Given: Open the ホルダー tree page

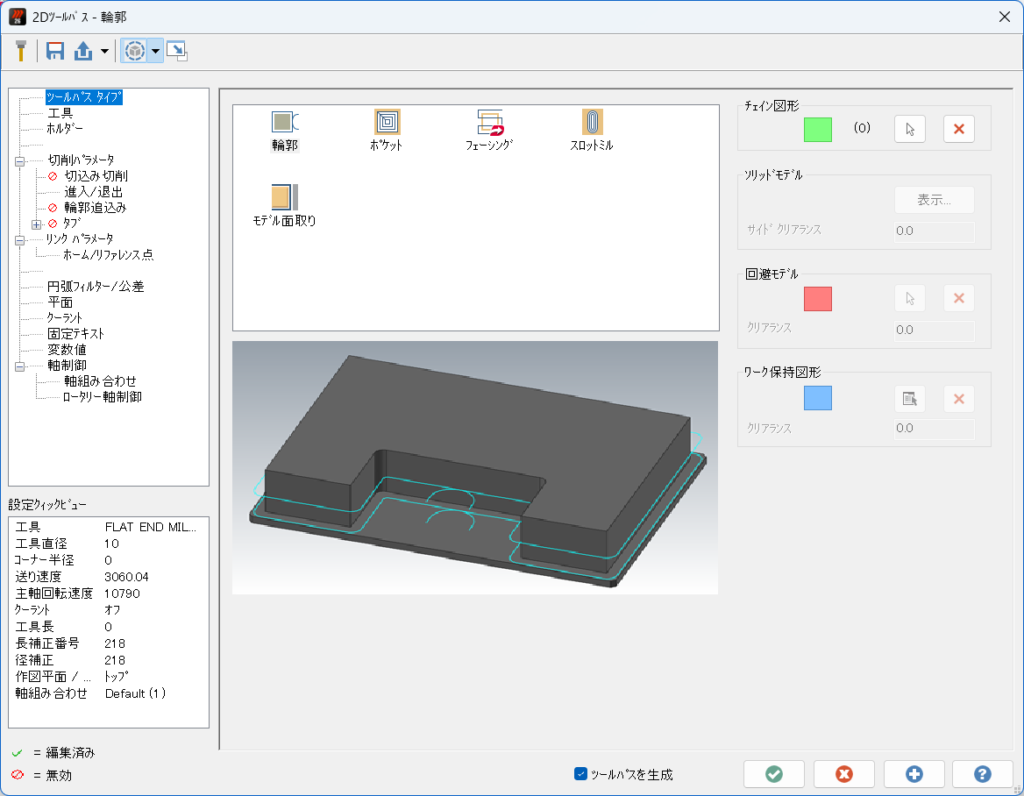Looking at the screenshot, I should 65,129.
